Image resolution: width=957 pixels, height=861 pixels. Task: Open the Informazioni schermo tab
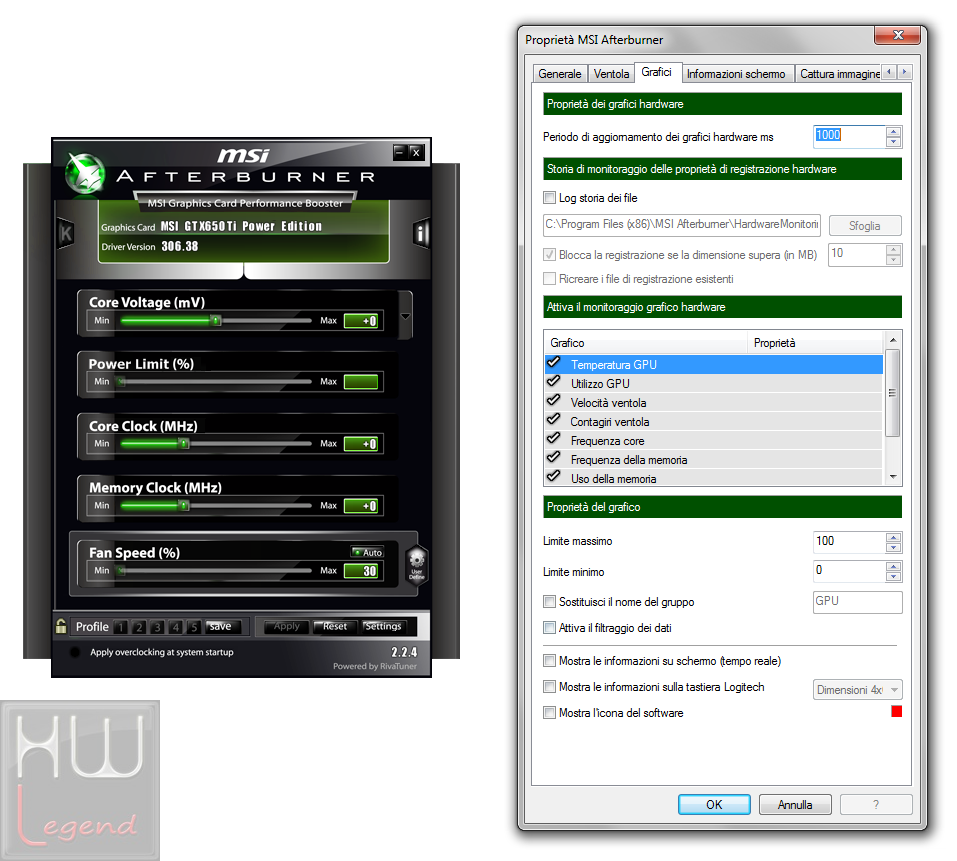(x=736, y=74)
